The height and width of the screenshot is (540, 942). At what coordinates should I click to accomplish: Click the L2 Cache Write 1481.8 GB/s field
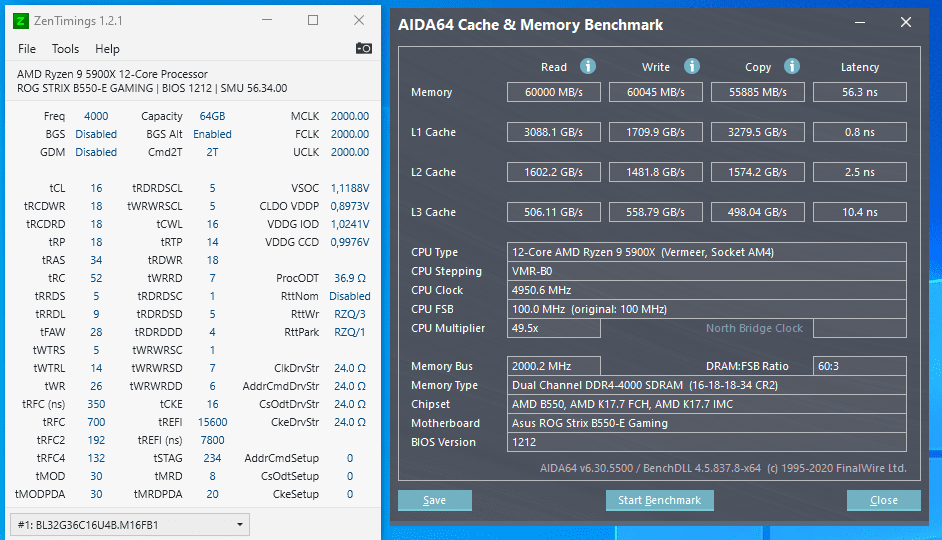(655, 172)
